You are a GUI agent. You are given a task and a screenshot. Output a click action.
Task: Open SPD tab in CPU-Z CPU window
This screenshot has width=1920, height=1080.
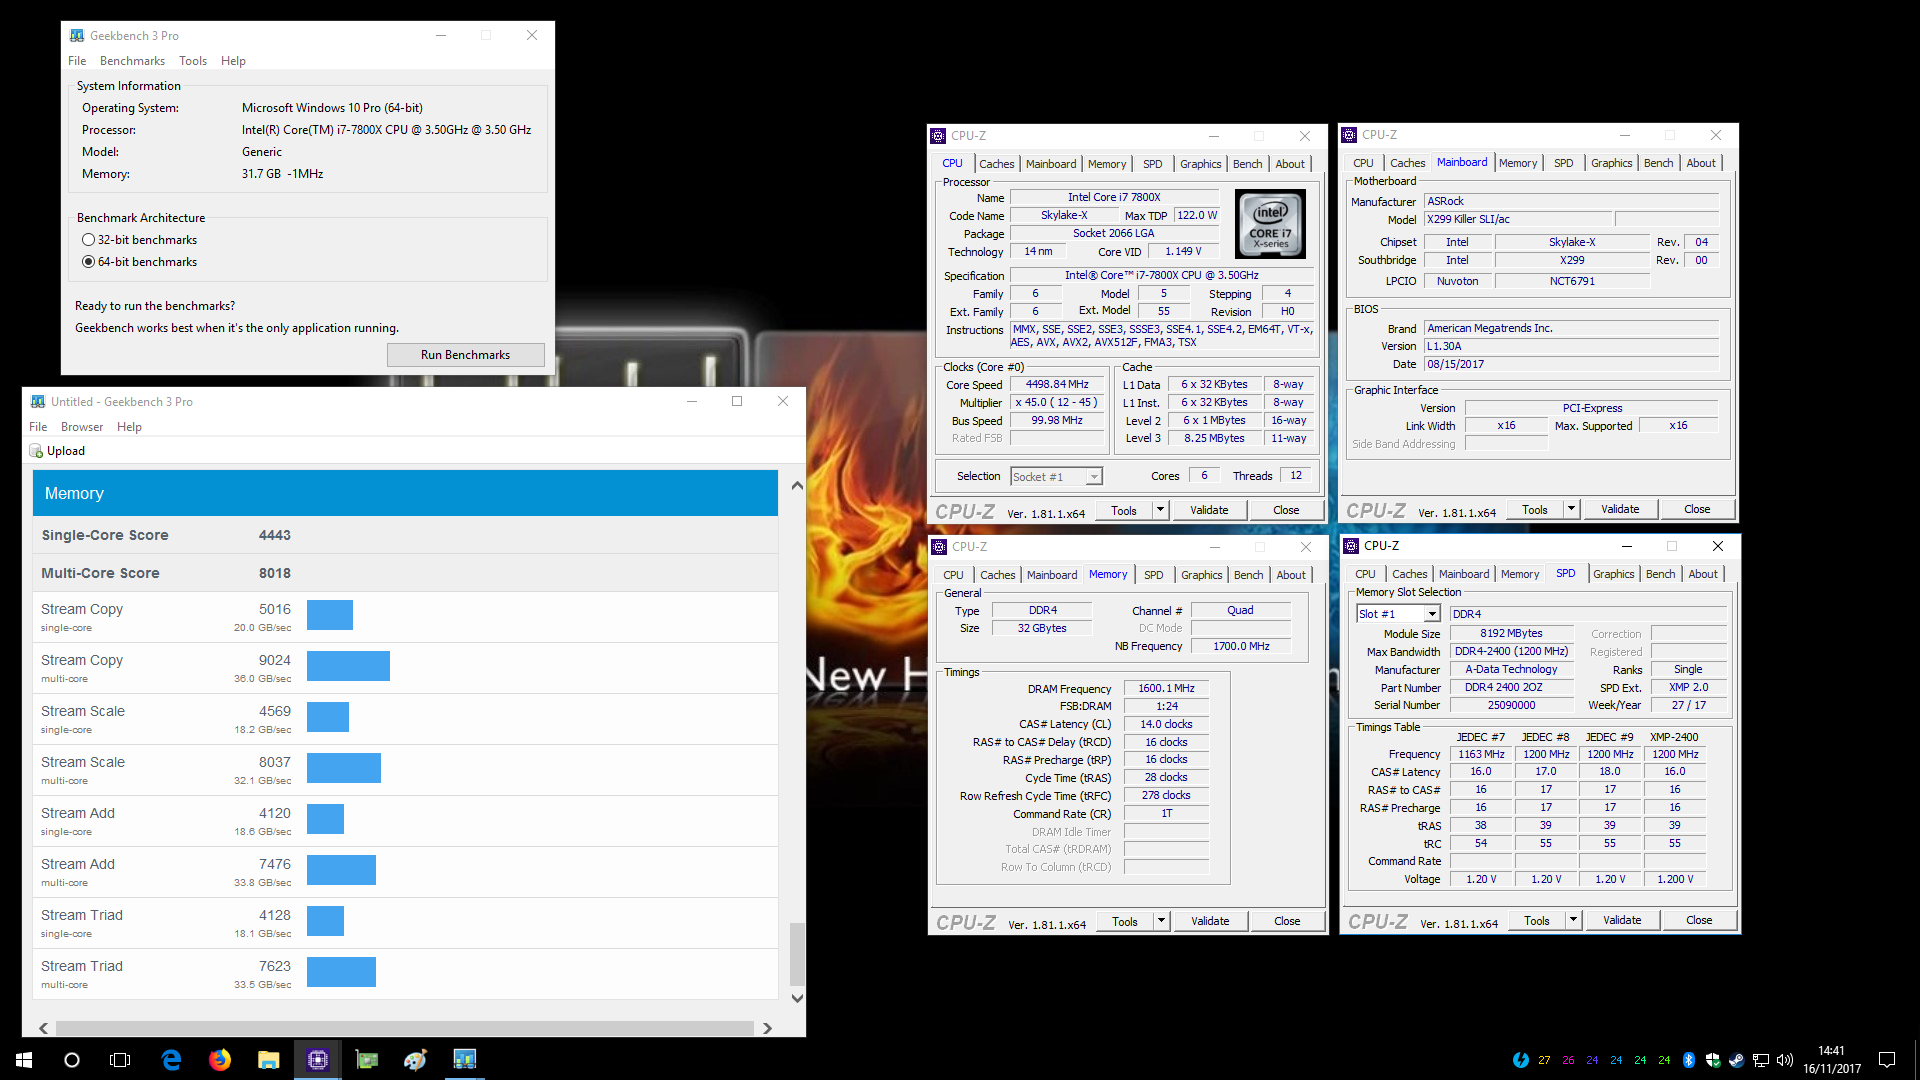1152,164
